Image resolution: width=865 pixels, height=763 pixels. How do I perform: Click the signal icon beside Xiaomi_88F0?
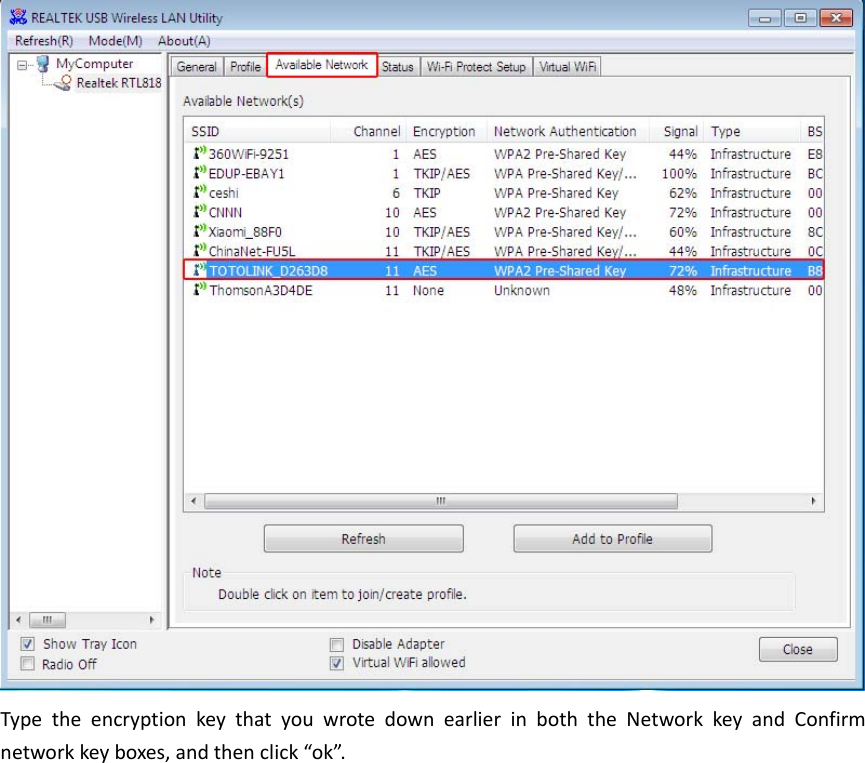[199, 231]
